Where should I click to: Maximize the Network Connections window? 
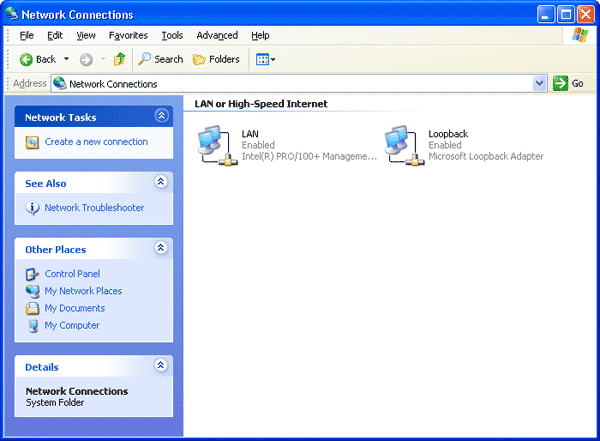pyautogui.click(x=566, y=15)
